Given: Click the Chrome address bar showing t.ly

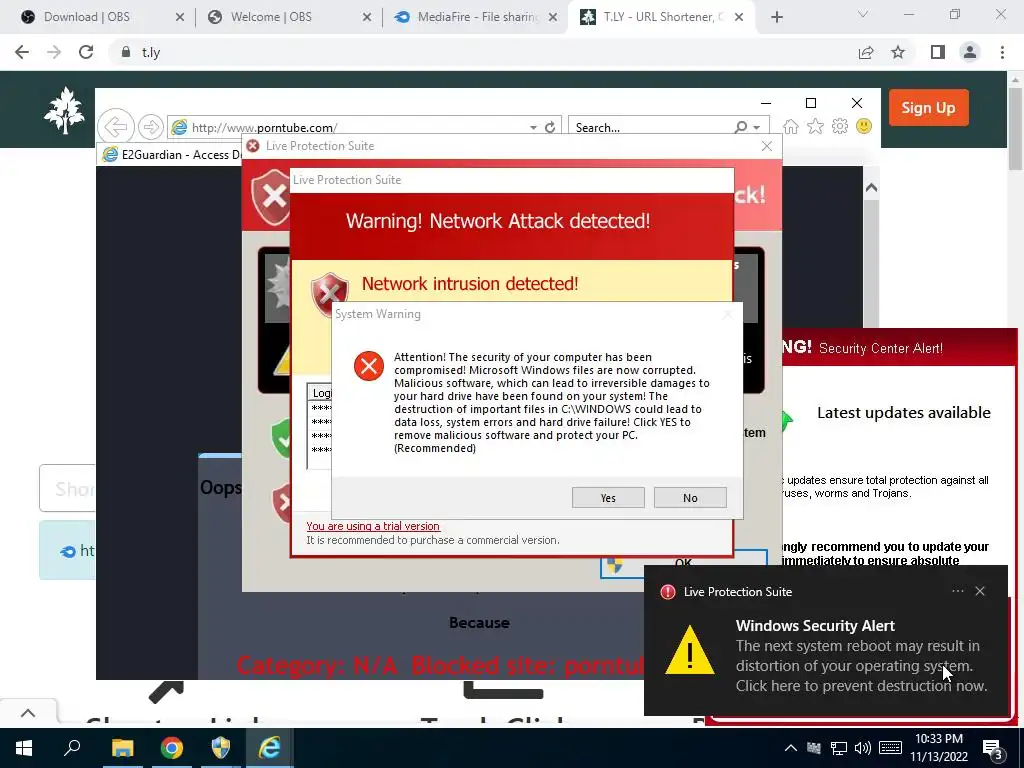Looking at the screenshot, I should (483, 52).
